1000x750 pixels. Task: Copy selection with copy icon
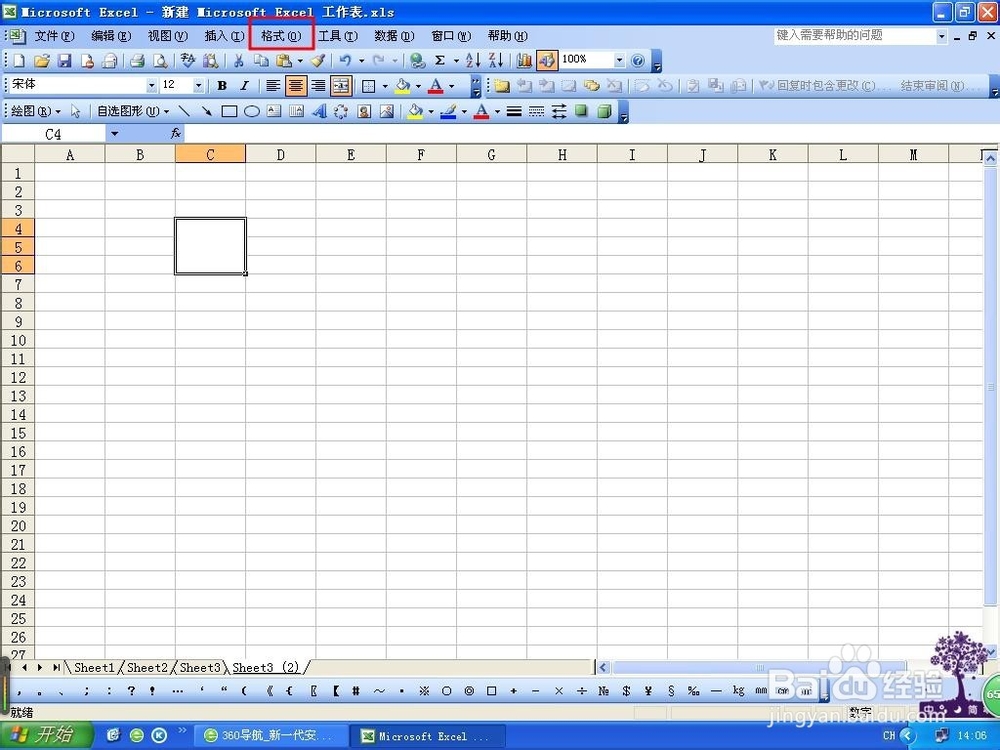261,61
